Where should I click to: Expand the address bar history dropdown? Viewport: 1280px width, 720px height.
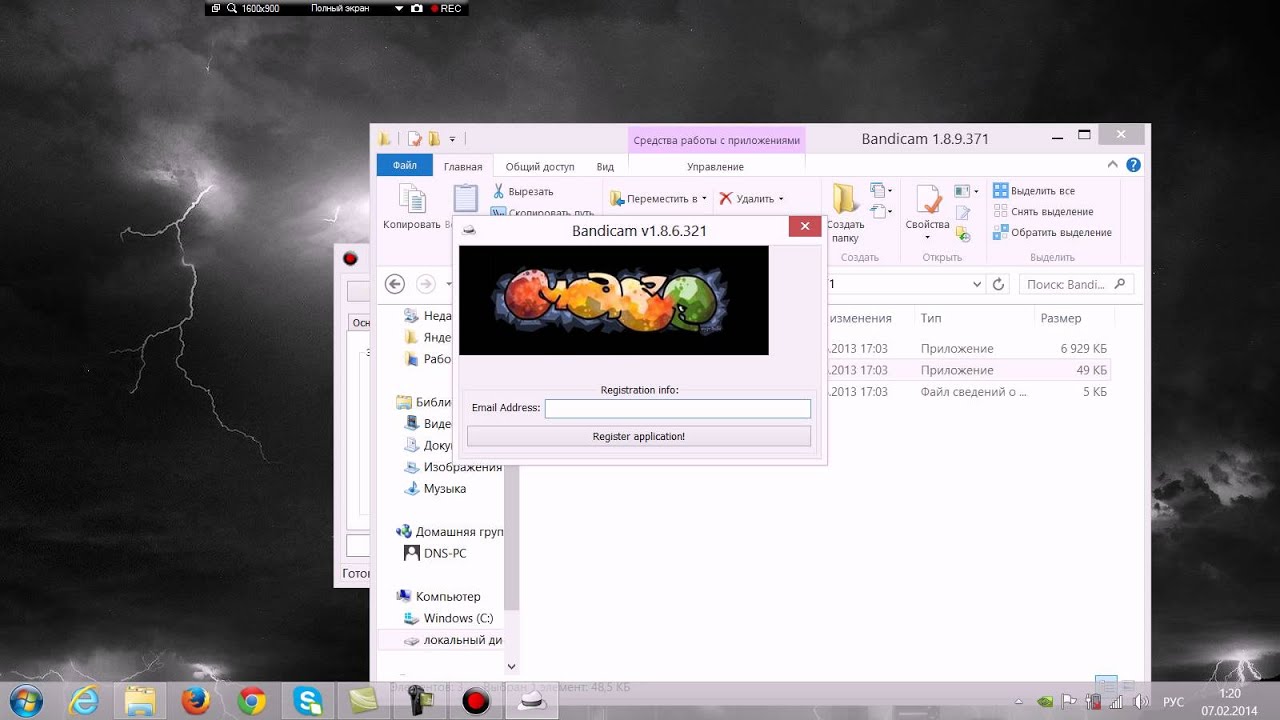point(977,285)
